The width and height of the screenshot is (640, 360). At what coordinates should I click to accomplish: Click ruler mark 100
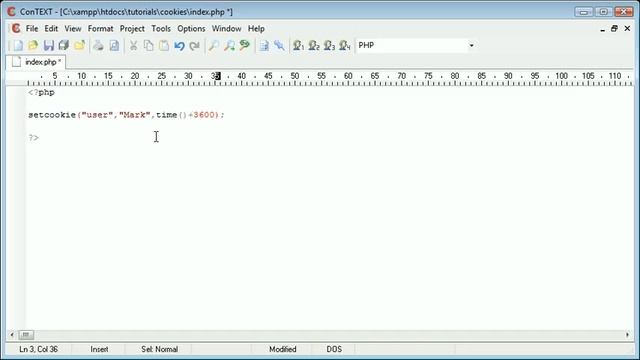[561, 76]
